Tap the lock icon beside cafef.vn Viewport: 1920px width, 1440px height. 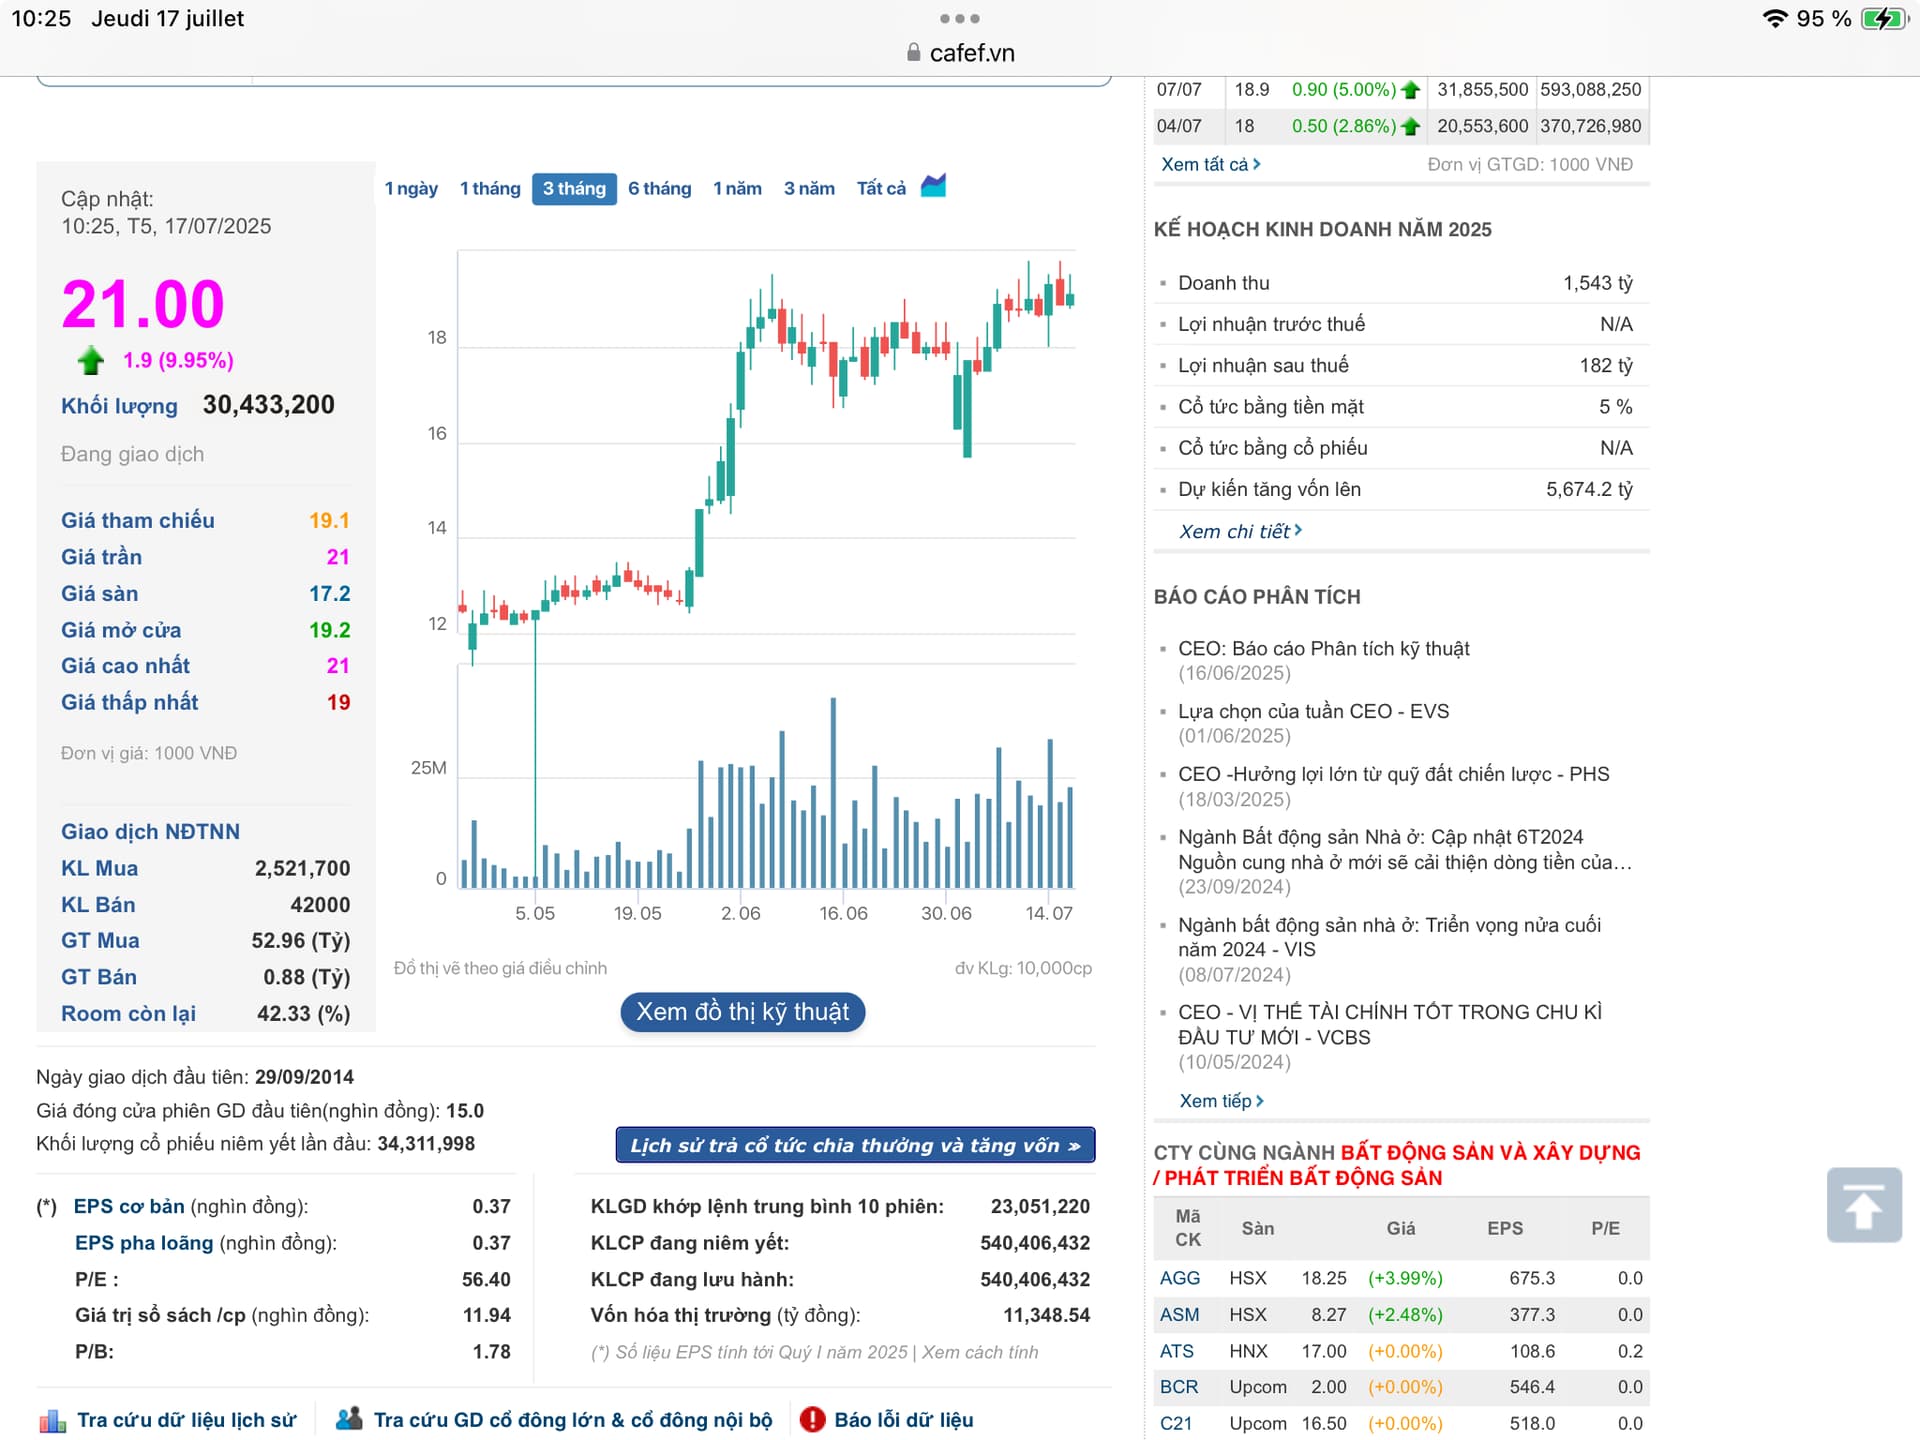(913, 53)
